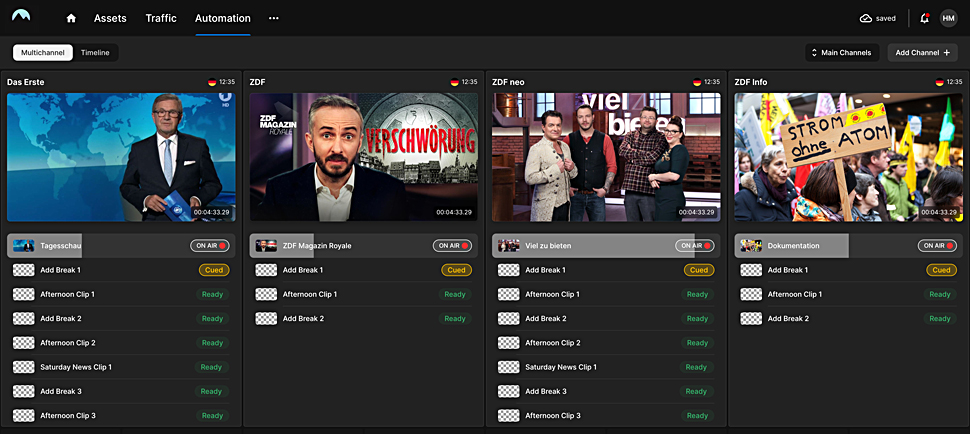This screenshot has width=970, height=434.
Task: Open the Assets menu
Action: coord(110,19)
